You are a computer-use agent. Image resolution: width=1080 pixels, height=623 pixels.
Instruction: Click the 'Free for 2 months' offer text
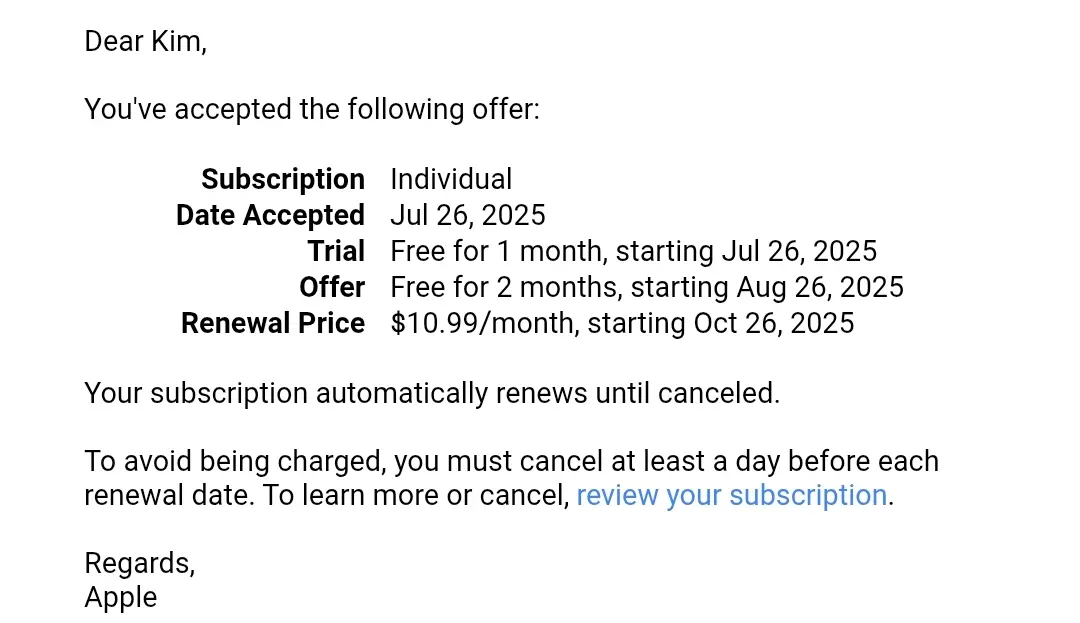click(504, 287)
